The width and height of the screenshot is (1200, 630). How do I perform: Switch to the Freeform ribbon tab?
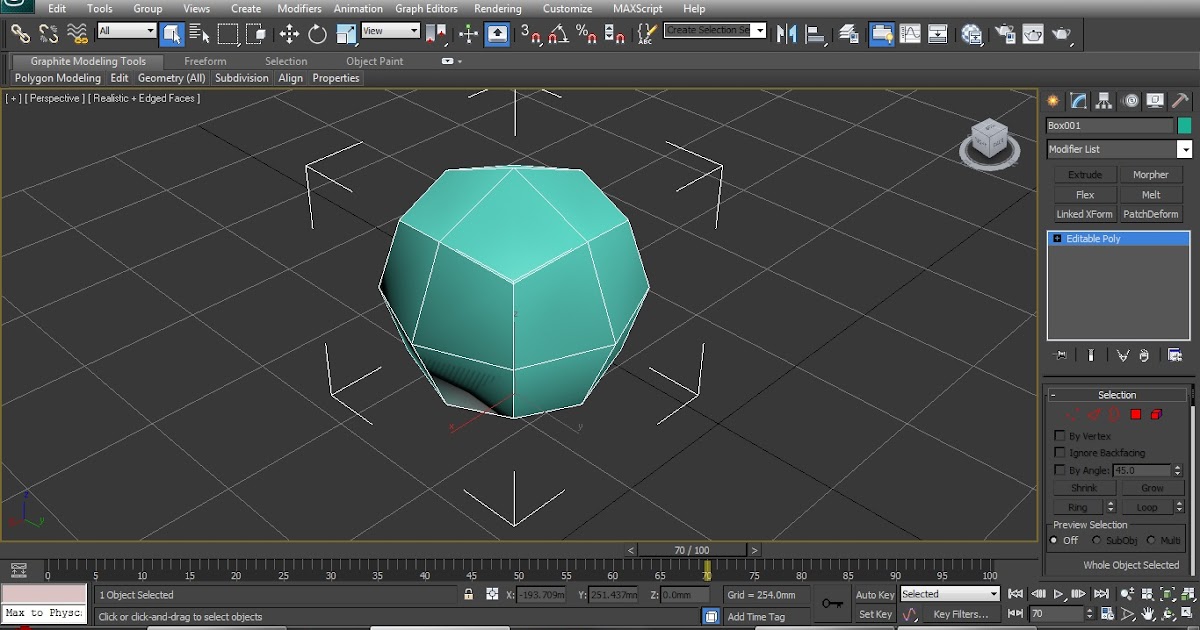click(205, 61)
